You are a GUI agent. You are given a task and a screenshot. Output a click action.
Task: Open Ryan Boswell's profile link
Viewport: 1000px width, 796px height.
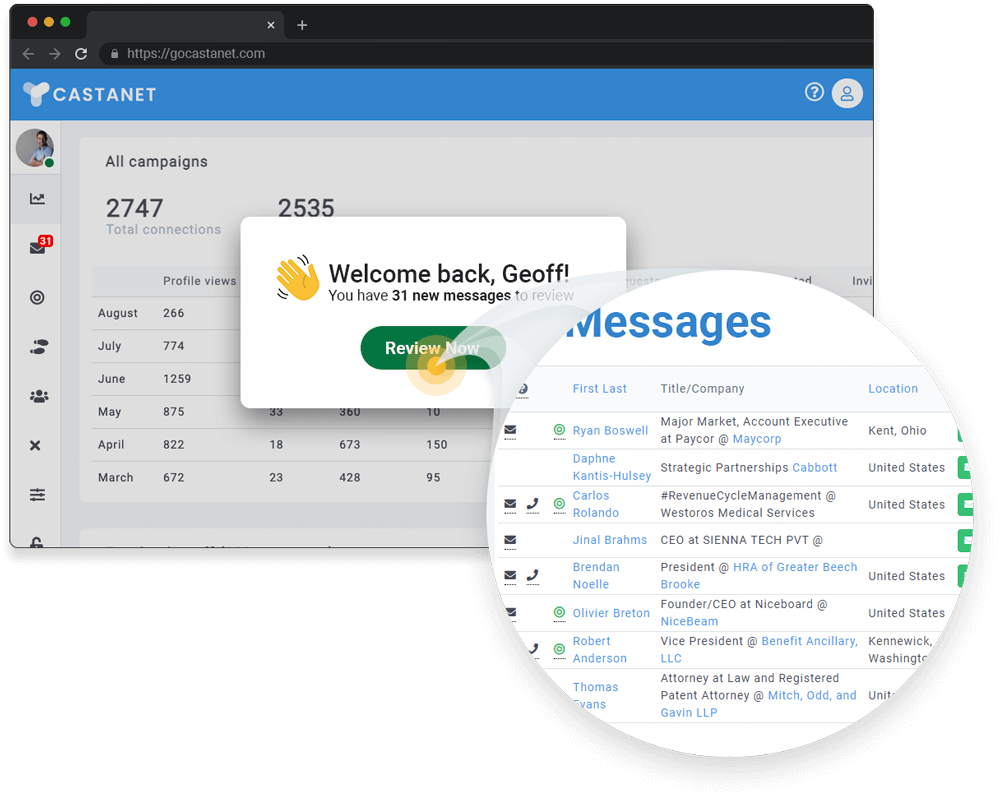pos(610,431)
